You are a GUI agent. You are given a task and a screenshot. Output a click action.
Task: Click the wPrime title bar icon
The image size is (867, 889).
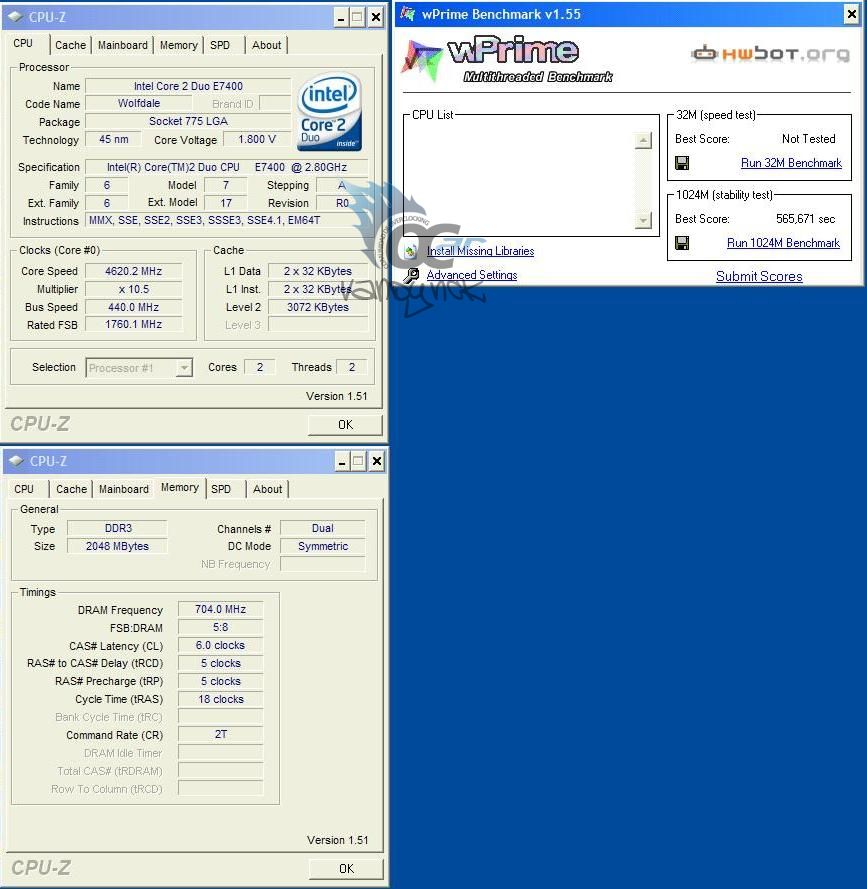point(408,13)
